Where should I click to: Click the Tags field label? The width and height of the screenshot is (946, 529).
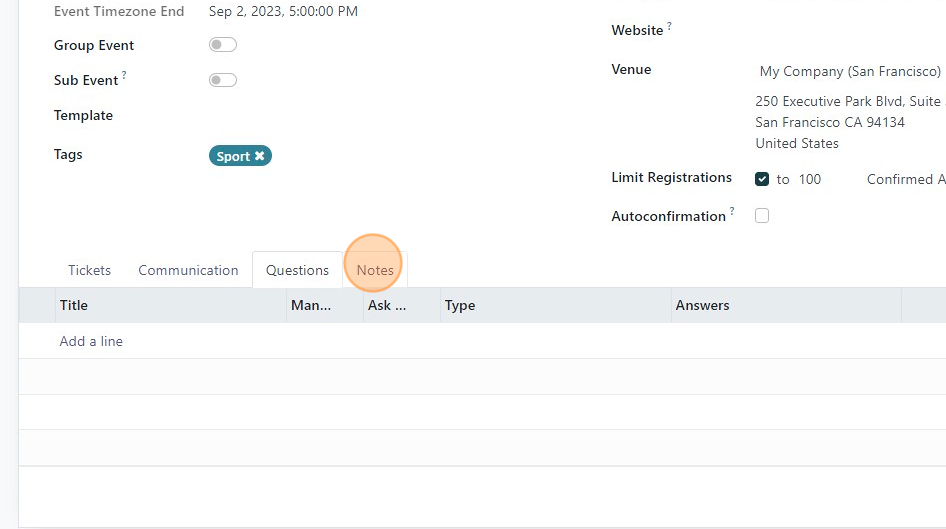pyautogui.click(x=68, y=154)
